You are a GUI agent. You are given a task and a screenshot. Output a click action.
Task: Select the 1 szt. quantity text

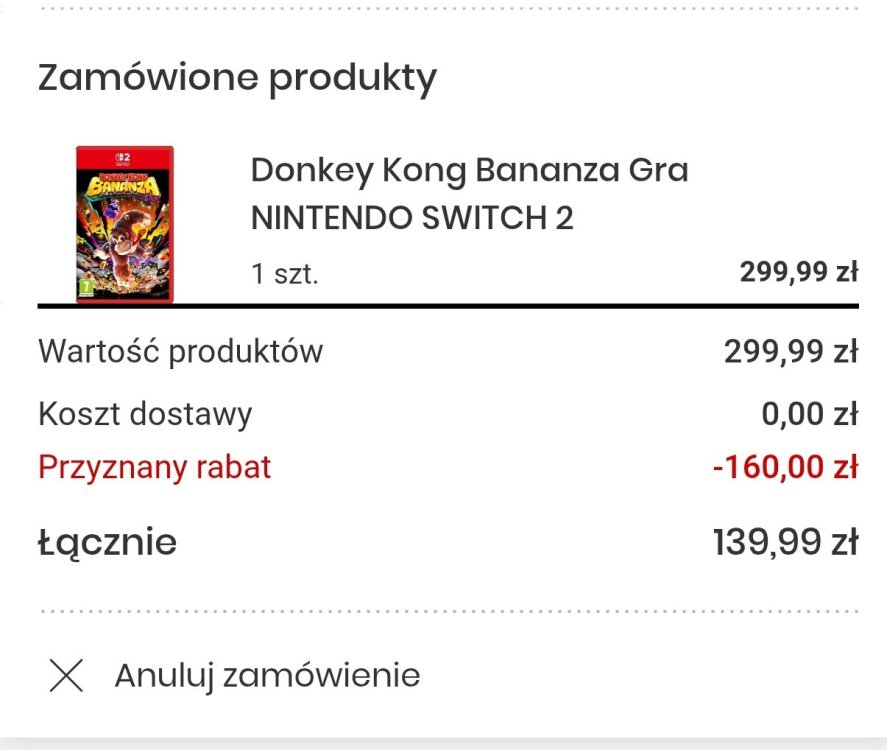coord(285,274)
